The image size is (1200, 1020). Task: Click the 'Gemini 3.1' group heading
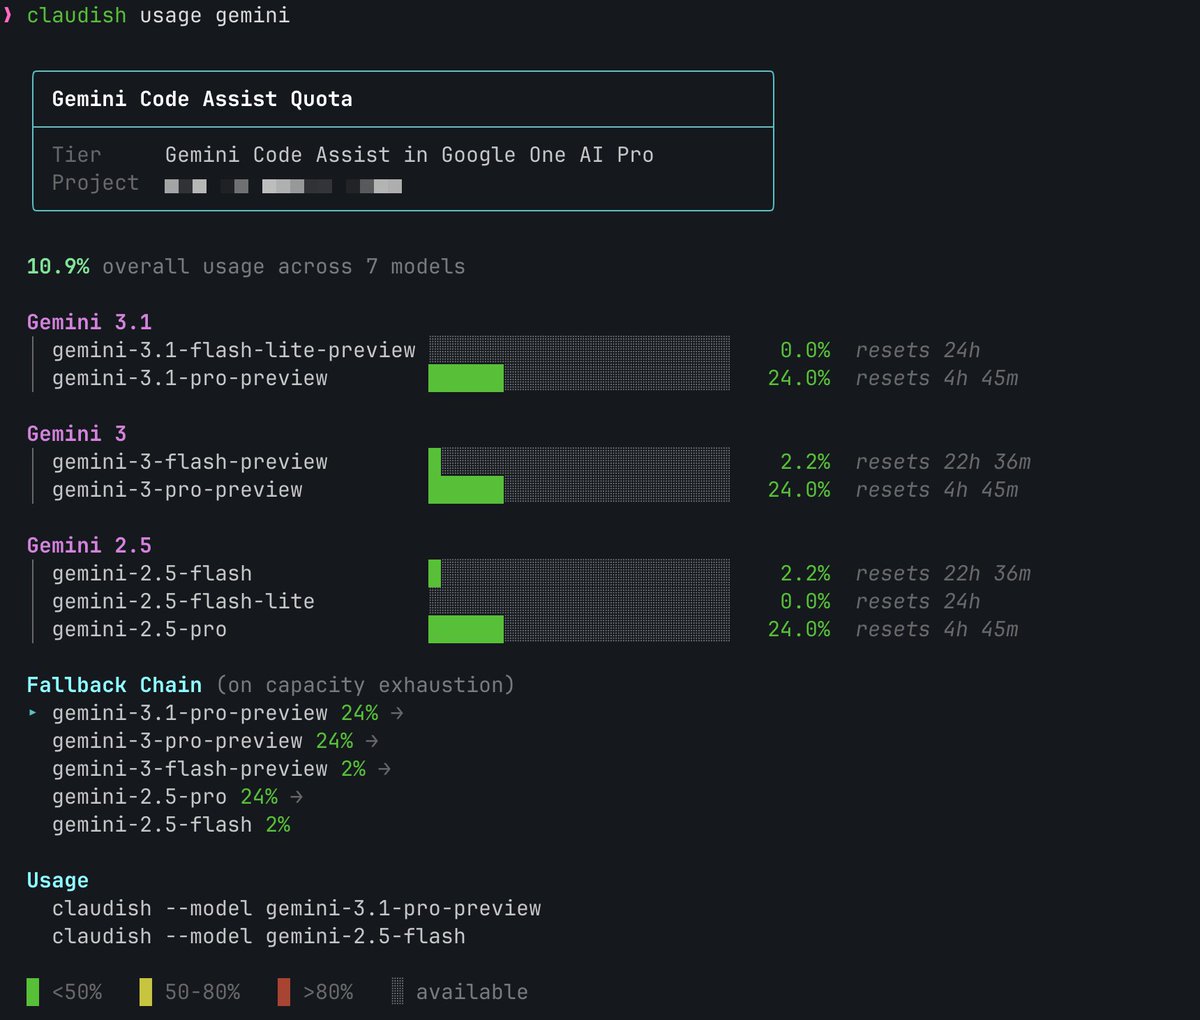click(89, 322)
